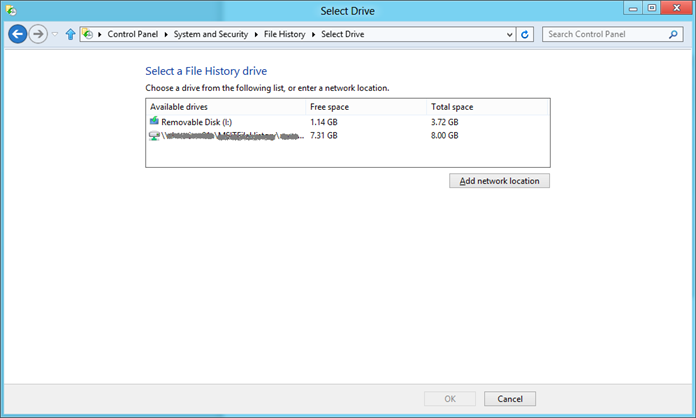
Task: Navigate to System and Security breadcrumb
Action: 211,34
